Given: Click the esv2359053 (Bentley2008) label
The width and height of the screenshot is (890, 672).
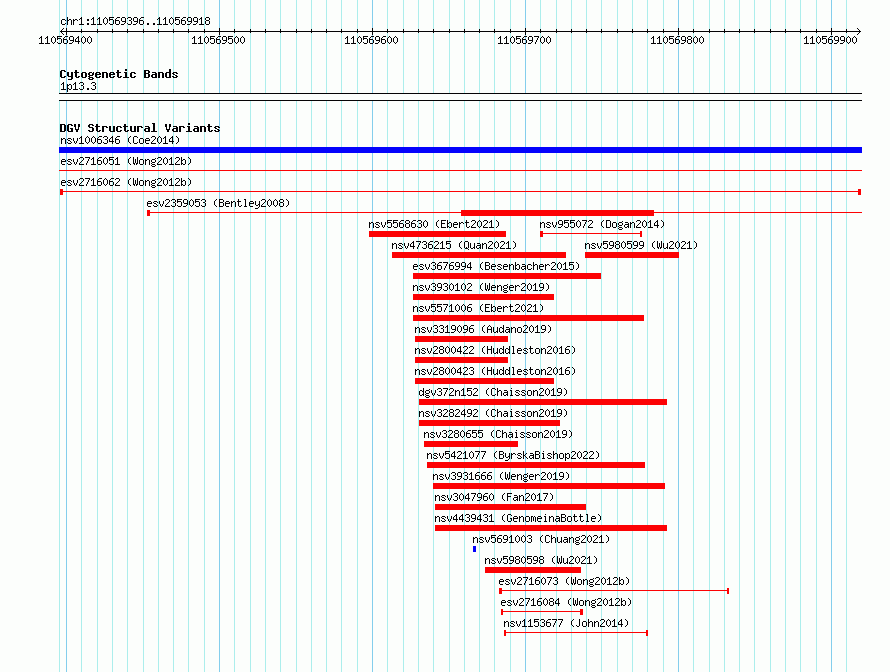Looking at the screenshot, I should click(x=218, y=203).
